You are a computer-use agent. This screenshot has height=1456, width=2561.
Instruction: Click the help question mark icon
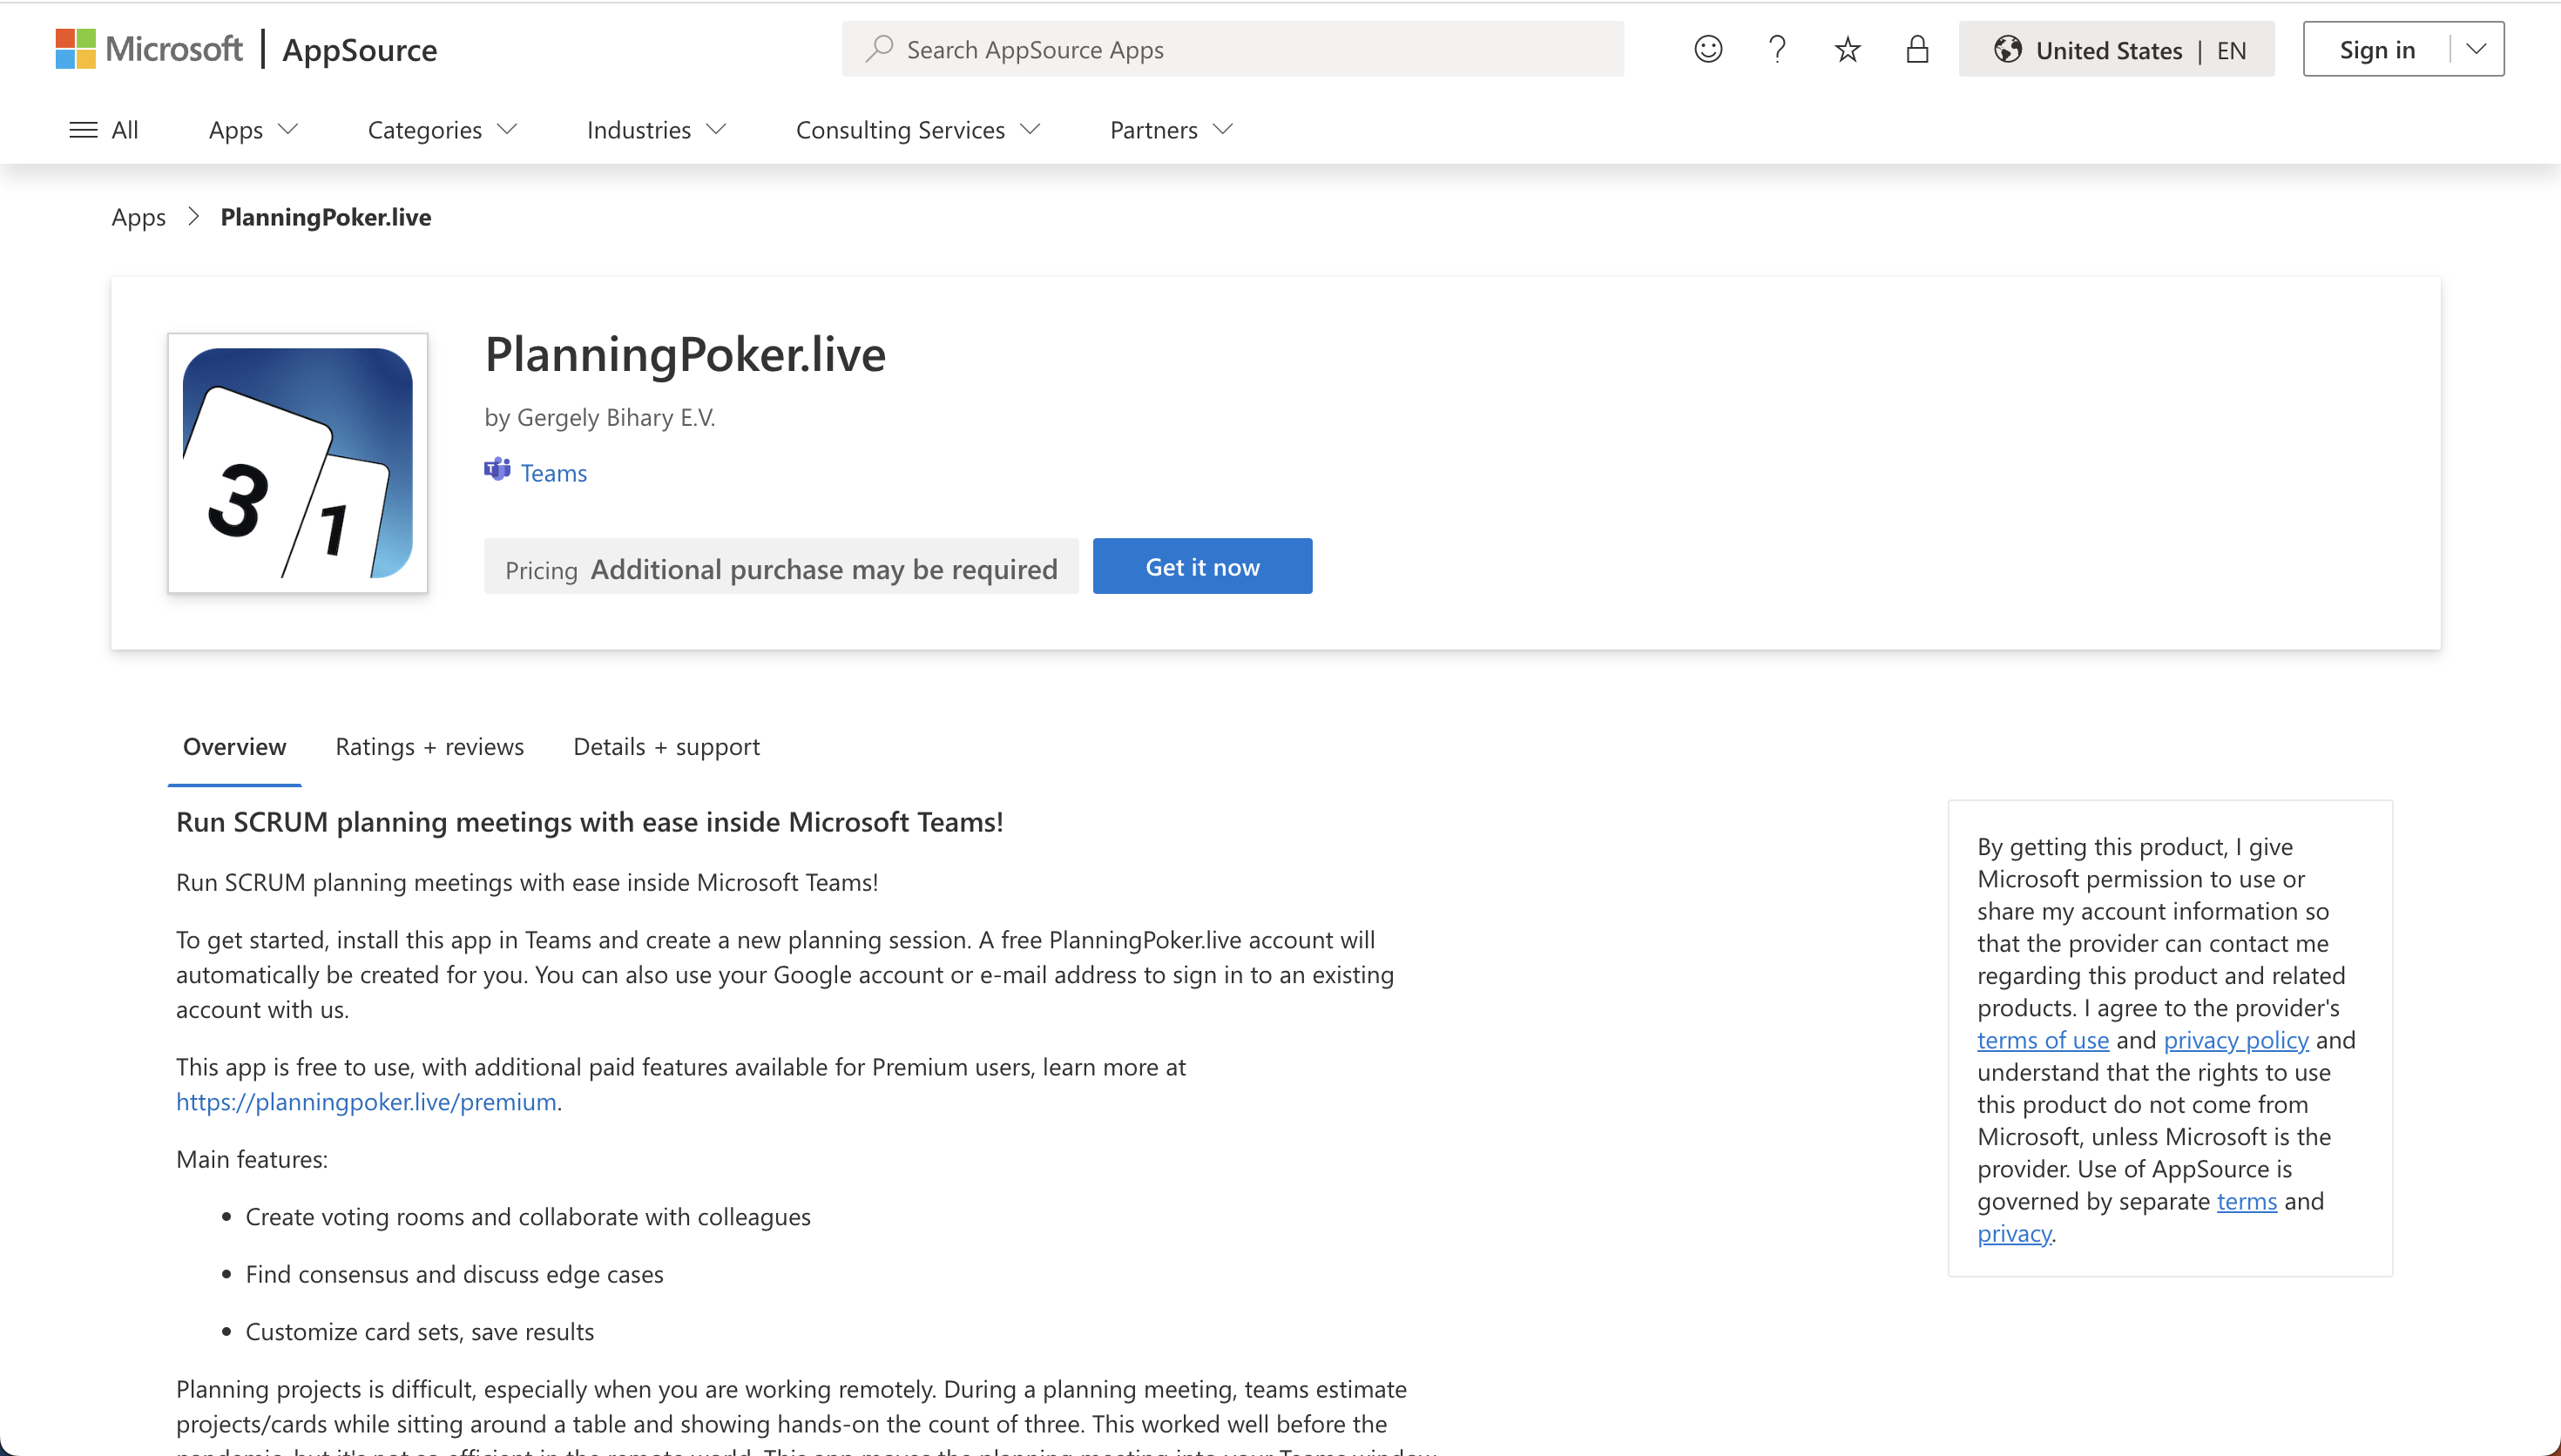tap(1776, 48)
